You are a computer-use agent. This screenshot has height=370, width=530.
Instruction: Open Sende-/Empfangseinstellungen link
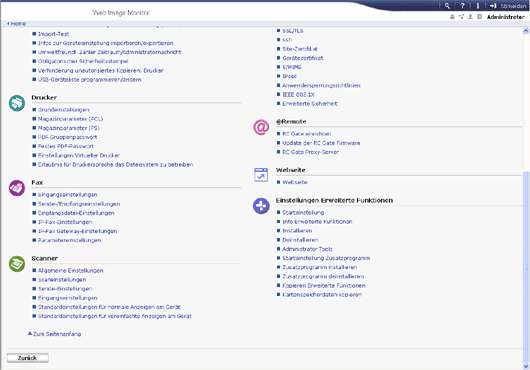(79, 204)
